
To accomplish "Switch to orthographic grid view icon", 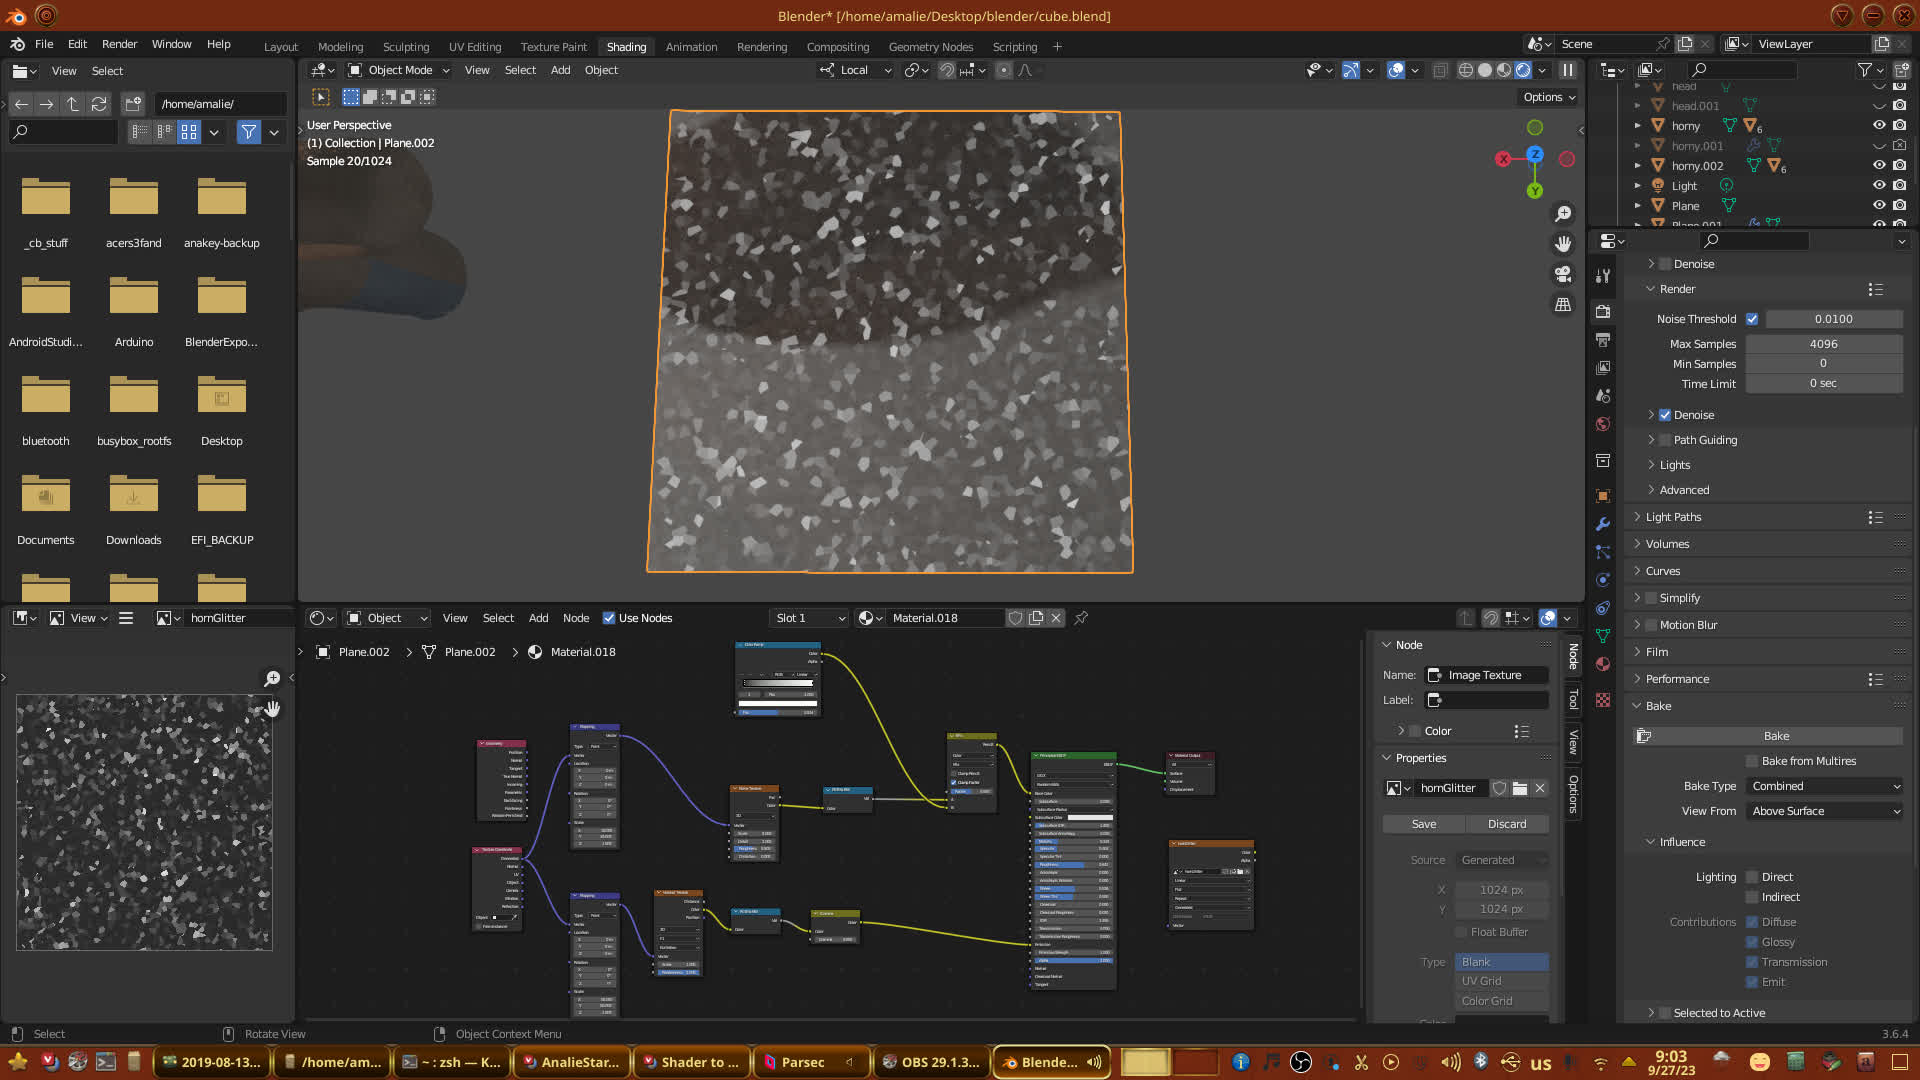I will click(1563, 304).
